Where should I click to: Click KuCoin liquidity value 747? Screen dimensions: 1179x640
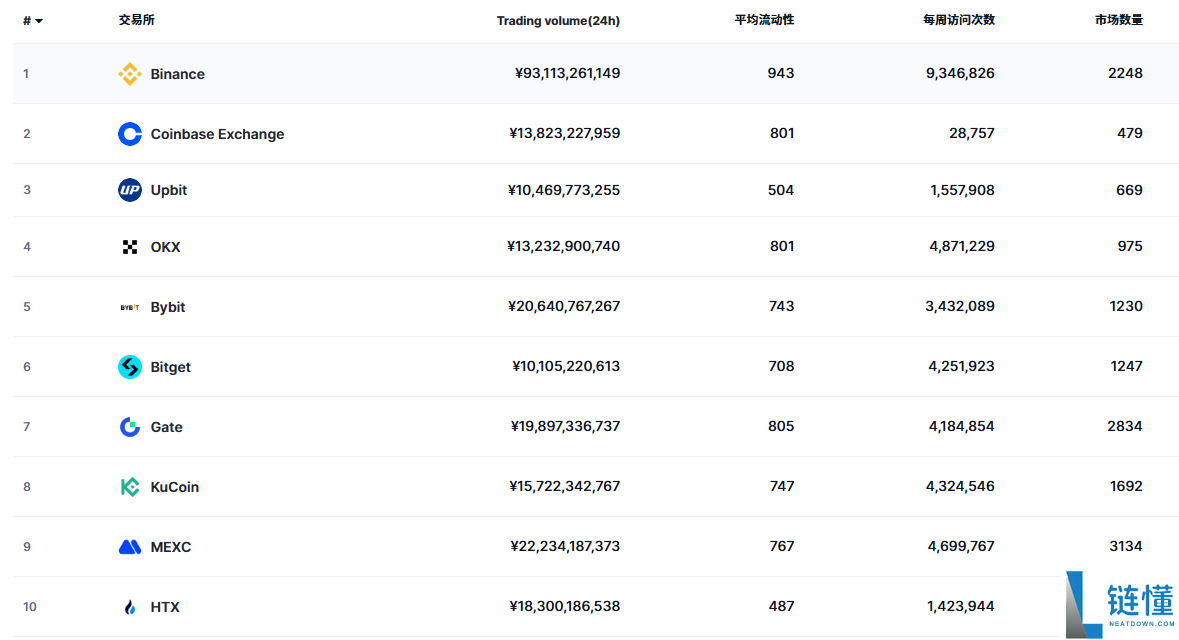(x=782, y=487)
